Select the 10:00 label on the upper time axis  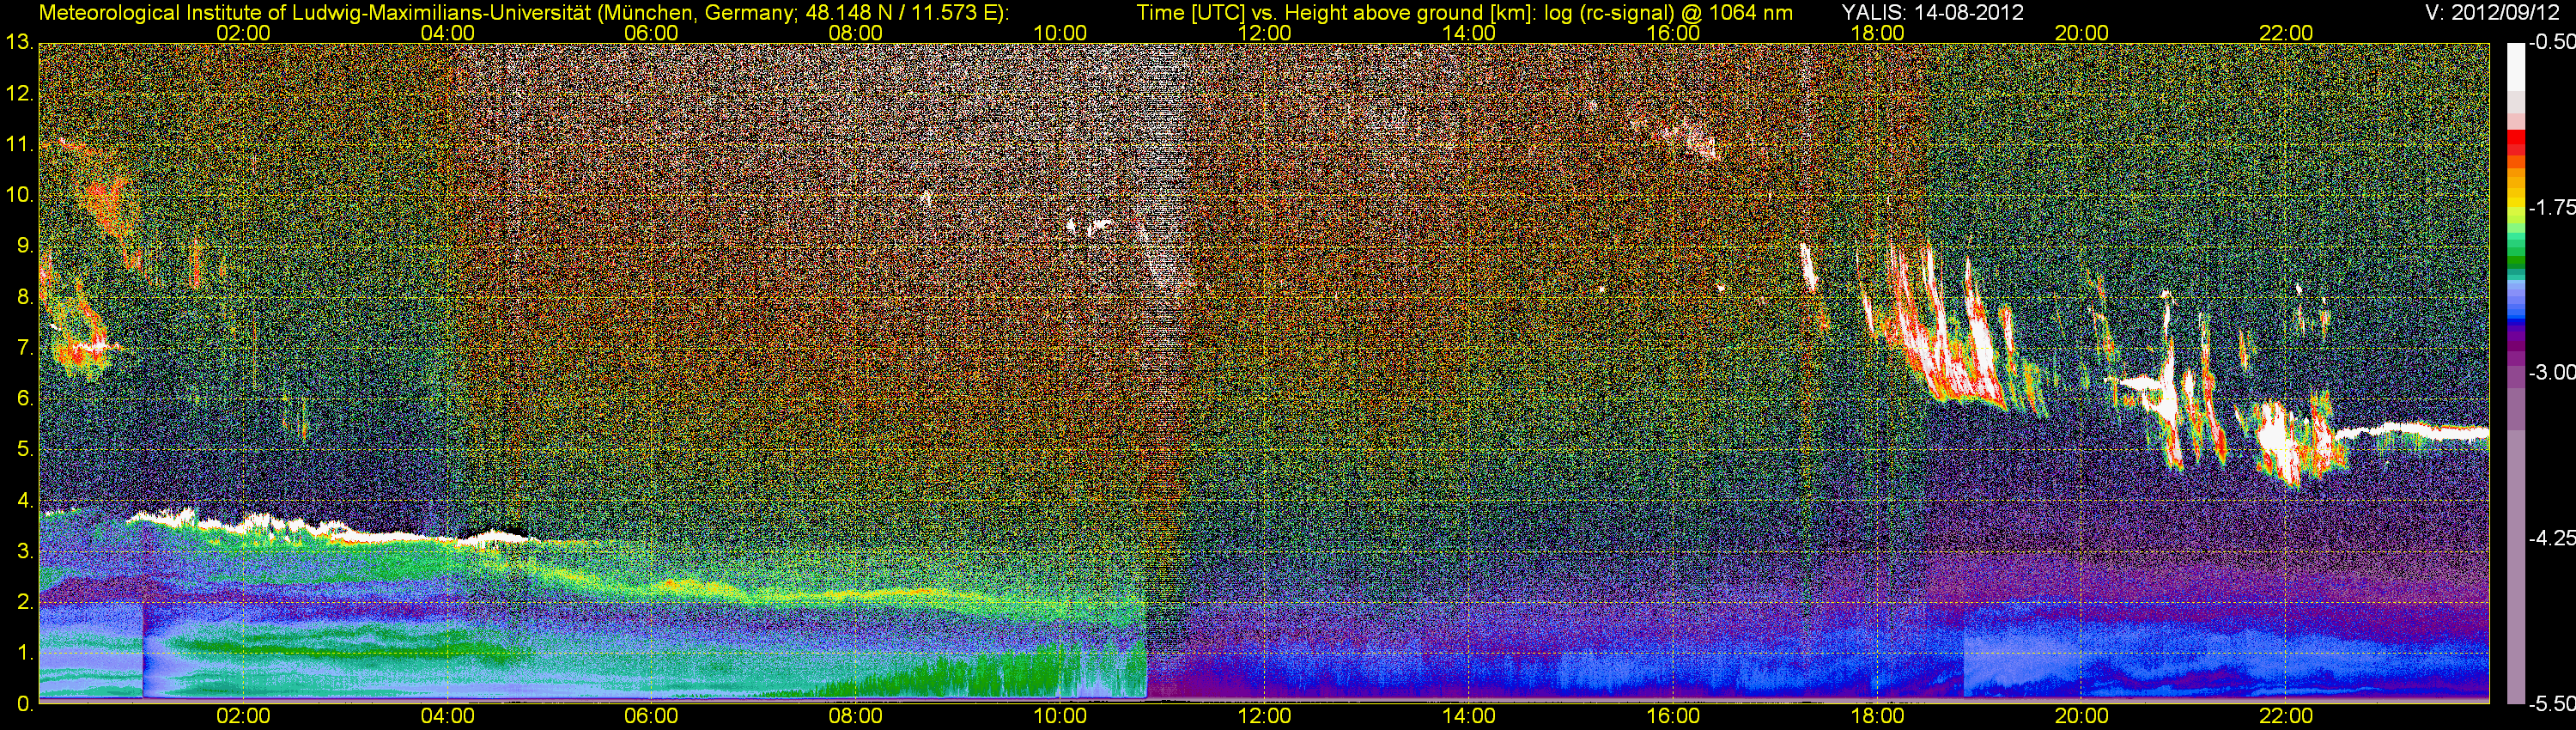pyautogui.click(x=1060, y=33)
